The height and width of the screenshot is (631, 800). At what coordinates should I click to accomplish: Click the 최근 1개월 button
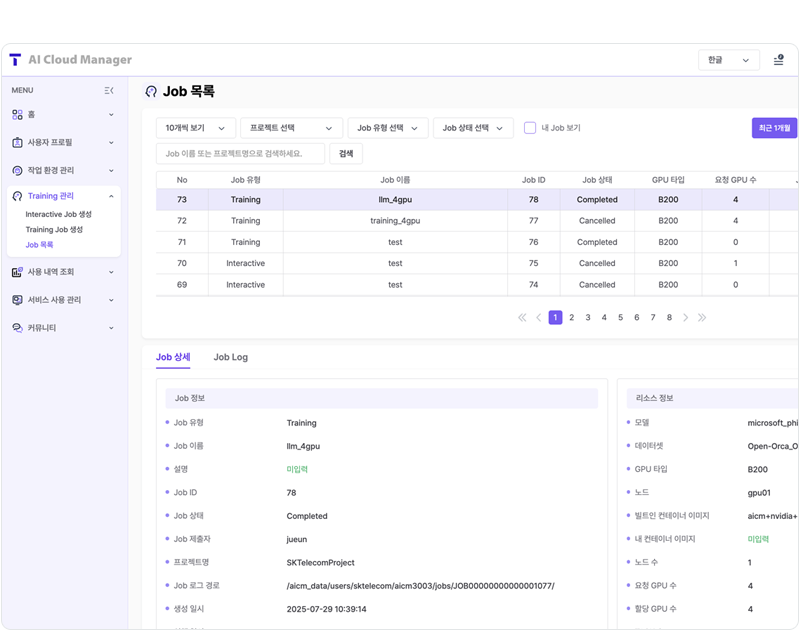(x=774, y=128)
